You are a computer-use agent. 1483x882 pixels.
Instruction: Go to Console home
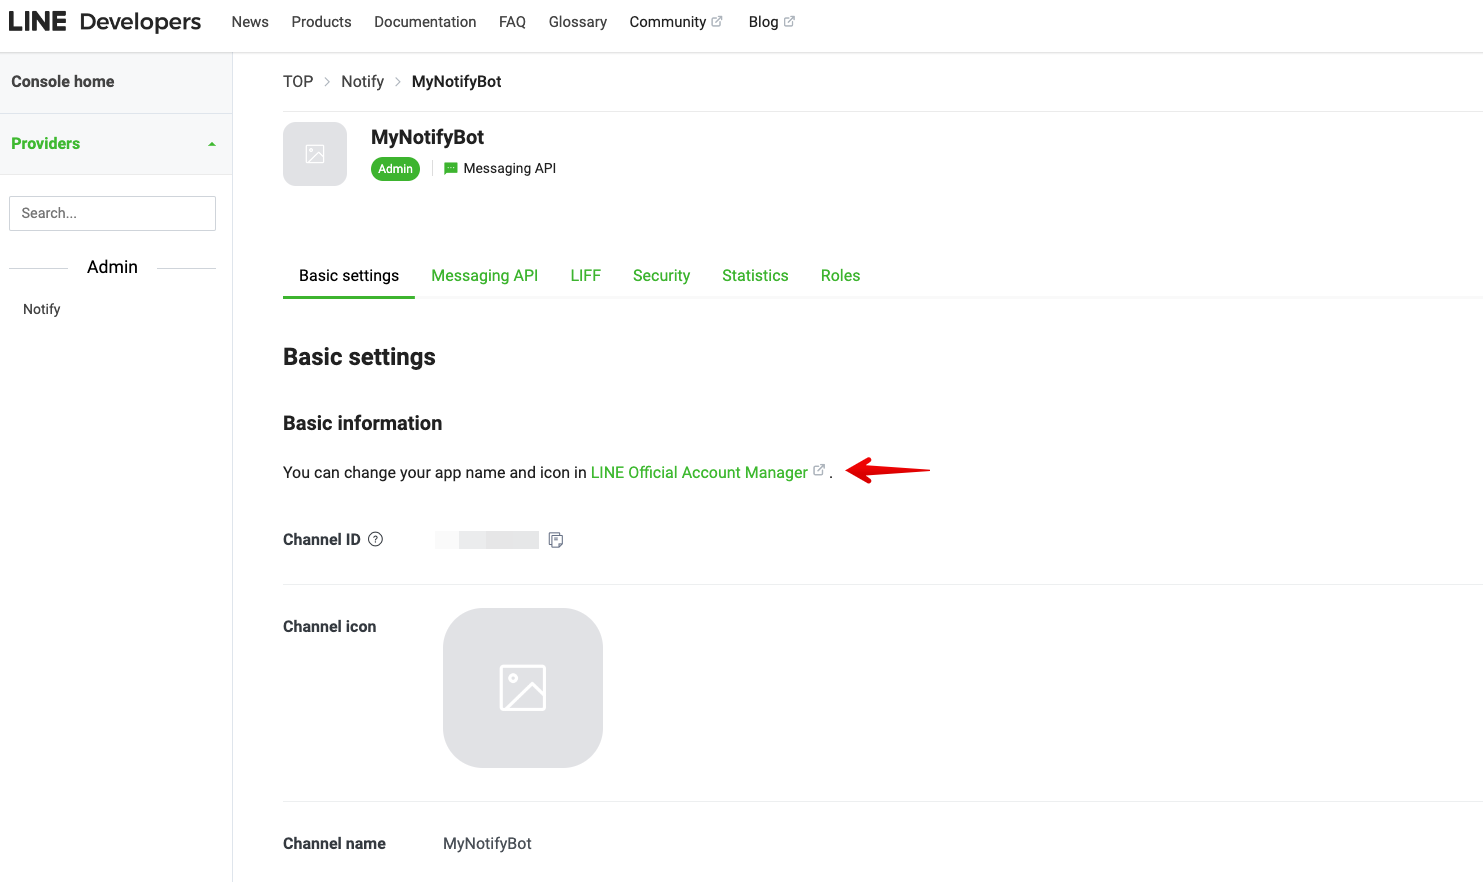click(63, 82)
